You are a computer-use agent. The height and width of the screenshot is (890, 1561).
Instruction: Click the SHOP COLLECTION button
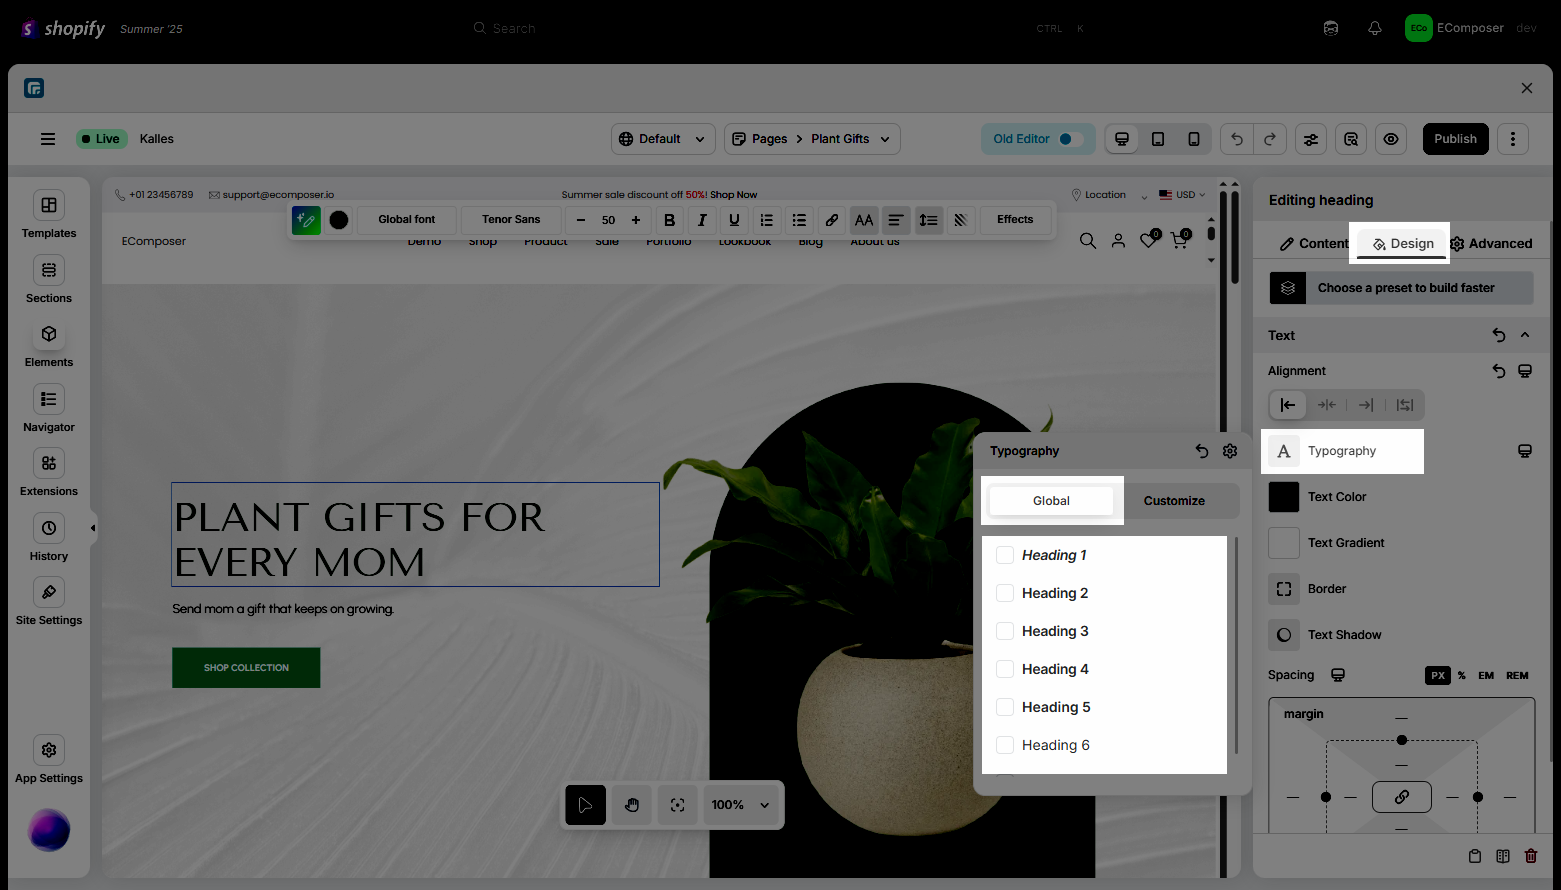[246, 668]
